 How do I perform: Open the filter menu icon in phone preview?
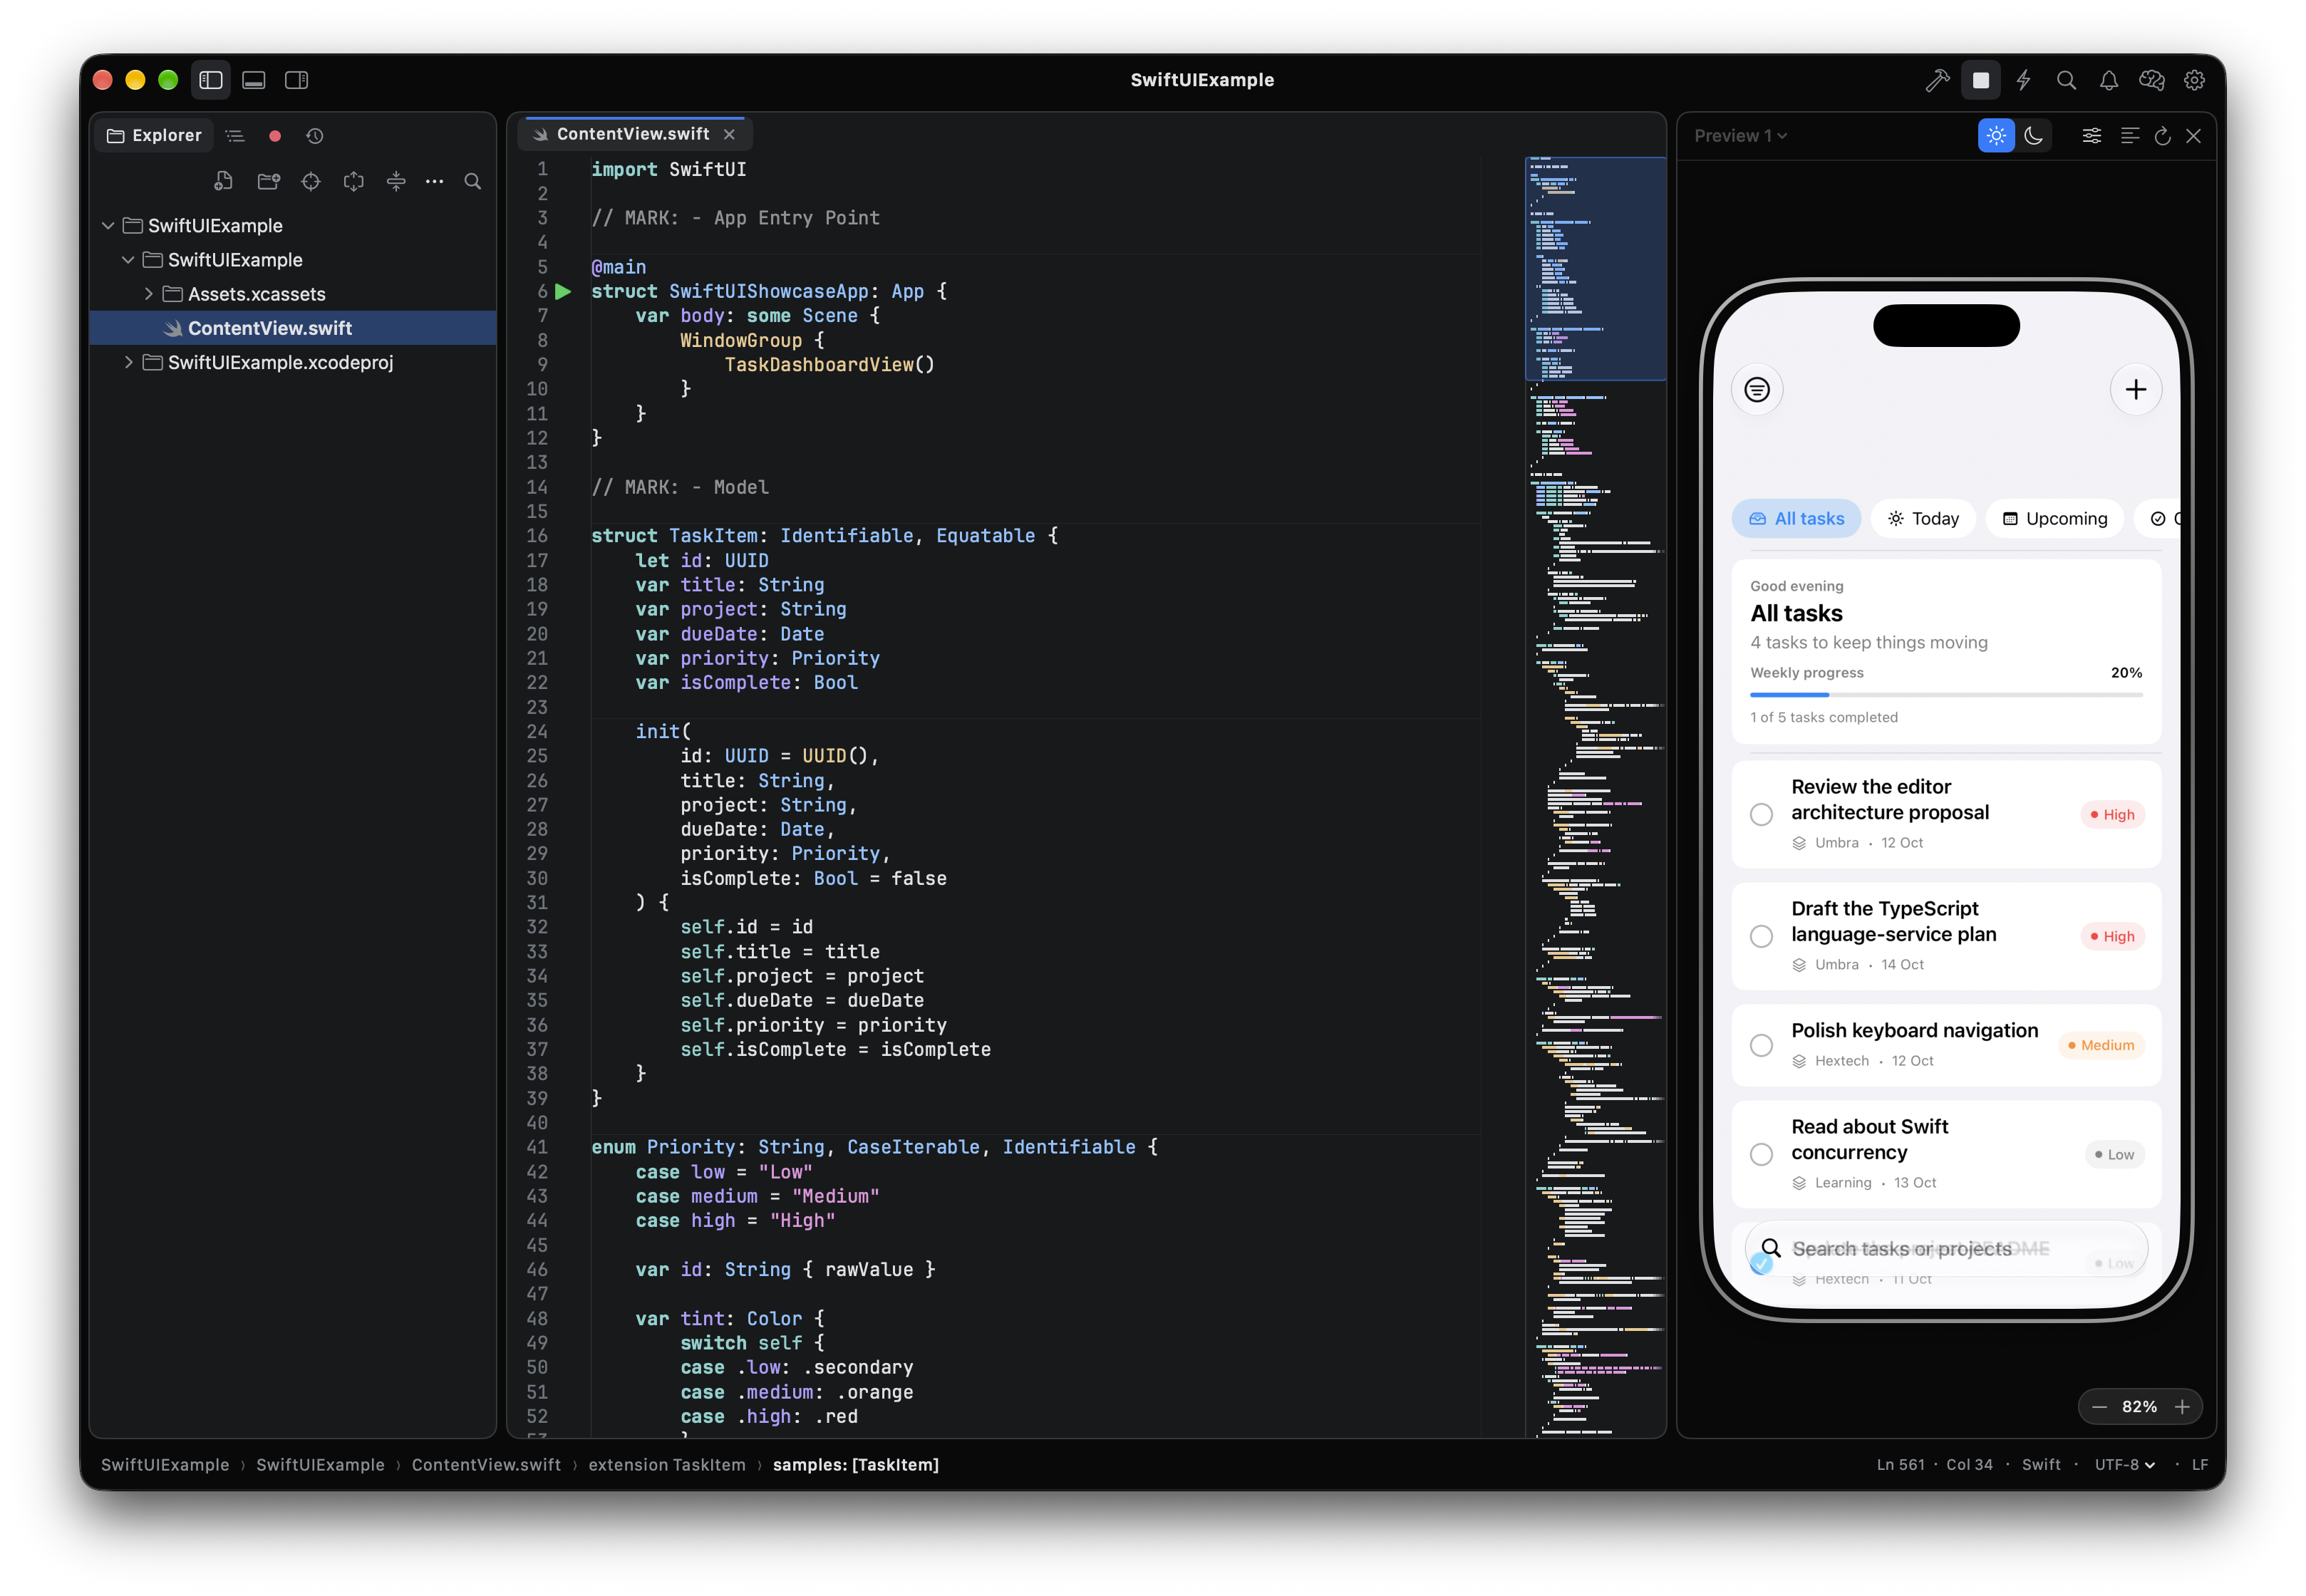1757,390
